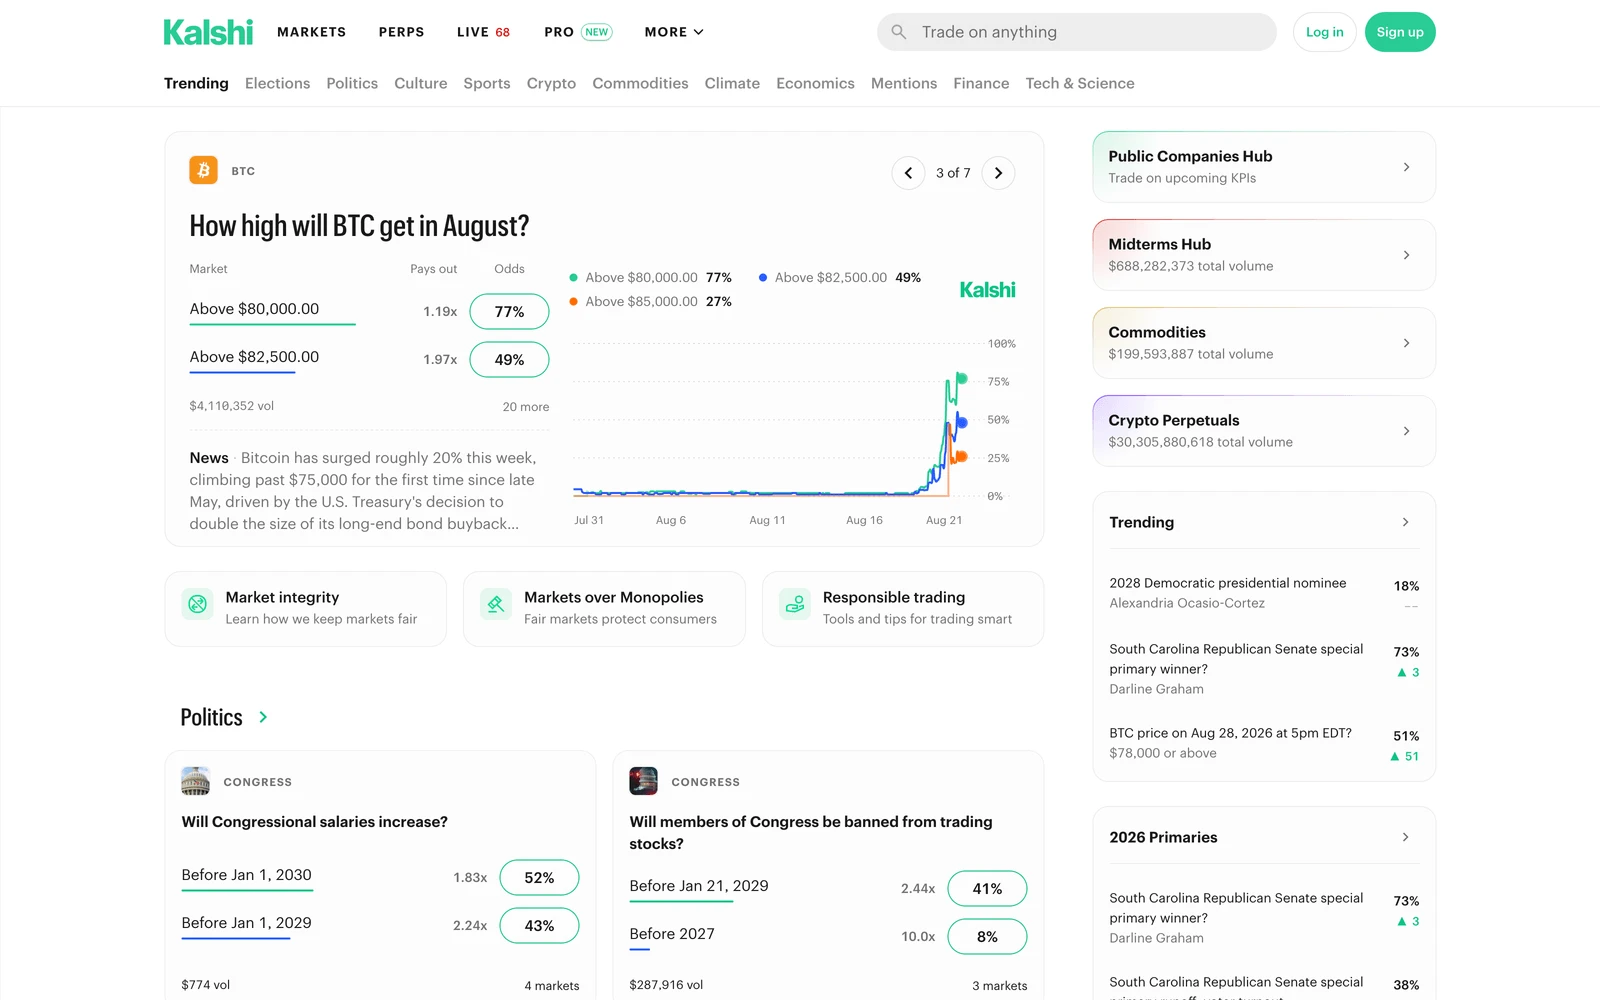This screenshot has width=1600, height=1000.
Task: Open the PERPS menu item
Action: (x=401, y=32)
